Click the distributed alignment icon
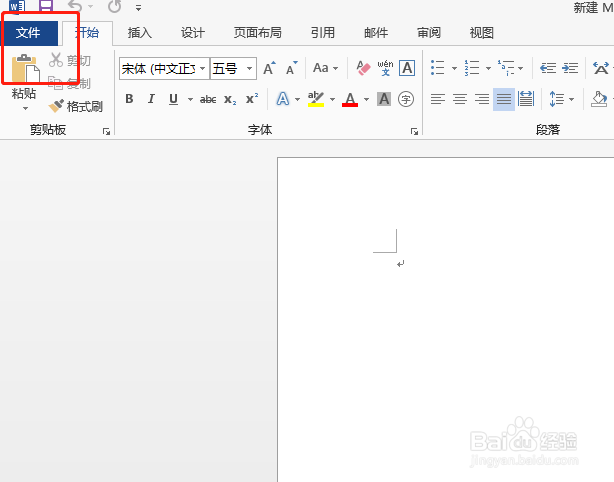614x482 pixels. click(526, 99)
